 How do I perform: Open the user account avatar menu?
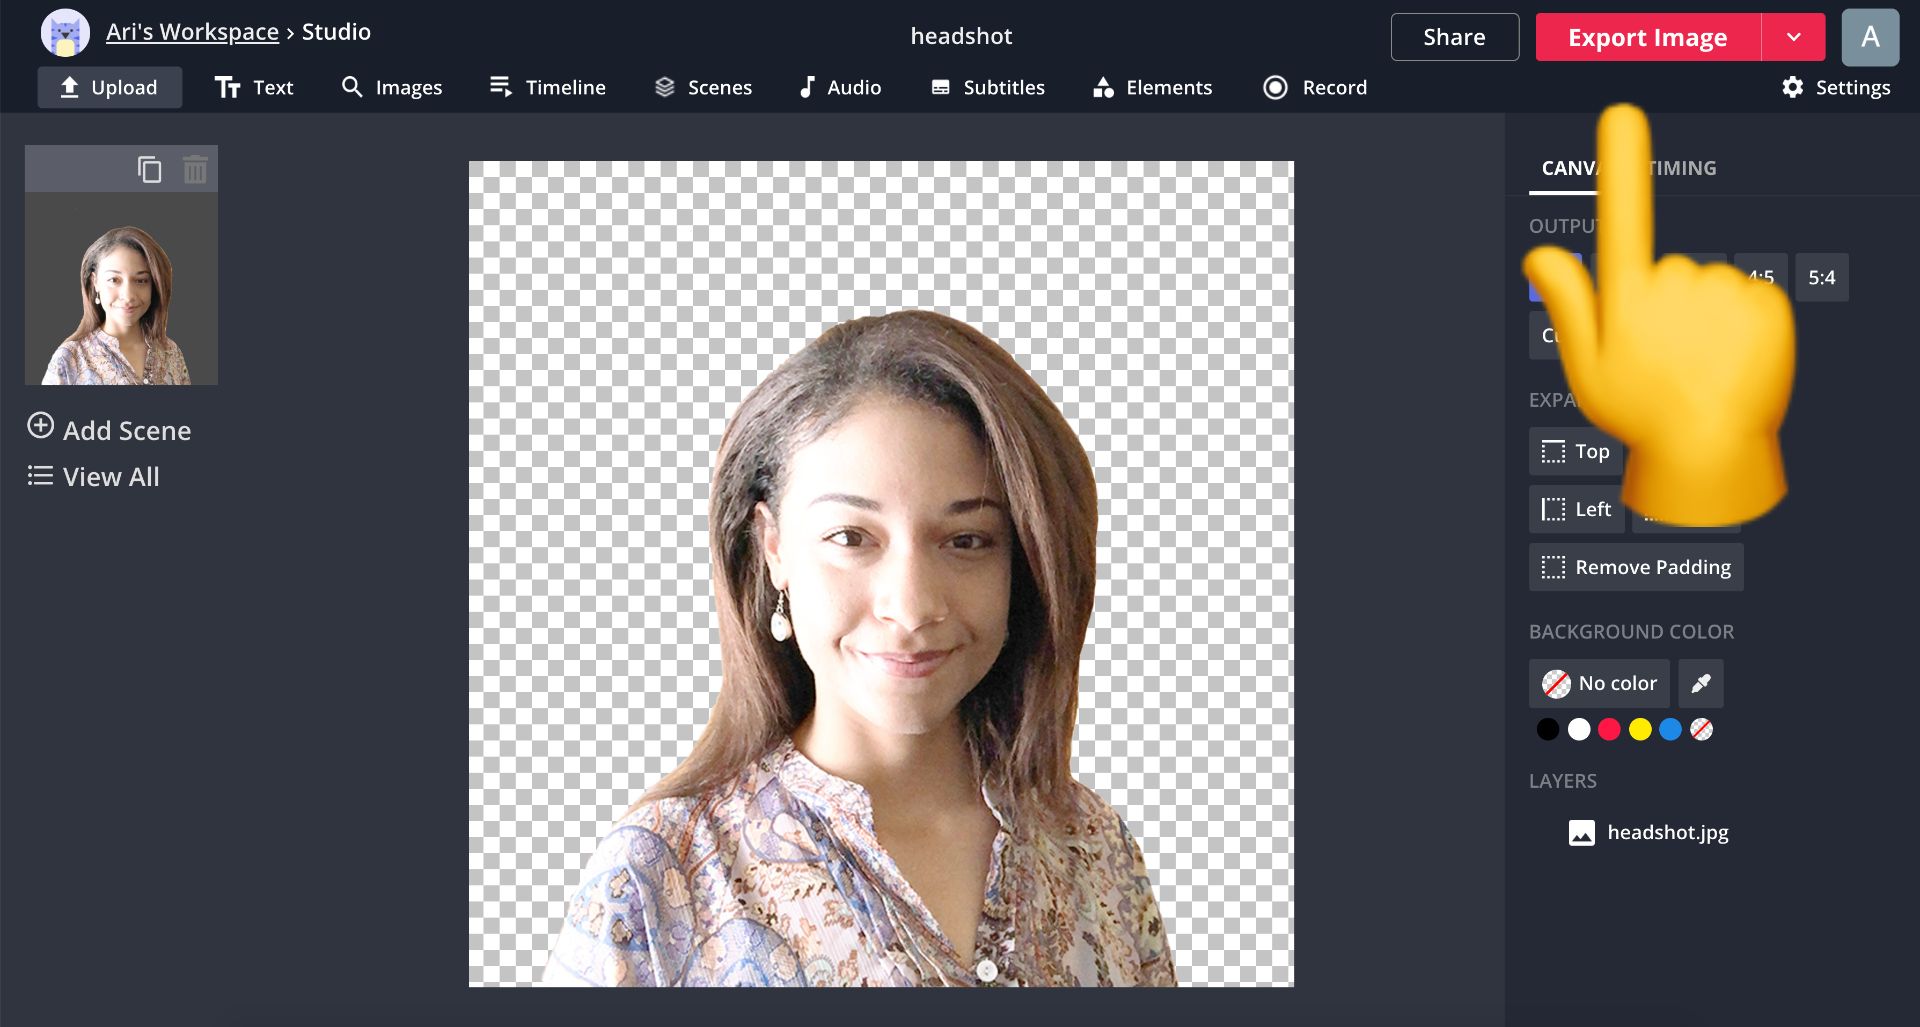[1869, 38]
